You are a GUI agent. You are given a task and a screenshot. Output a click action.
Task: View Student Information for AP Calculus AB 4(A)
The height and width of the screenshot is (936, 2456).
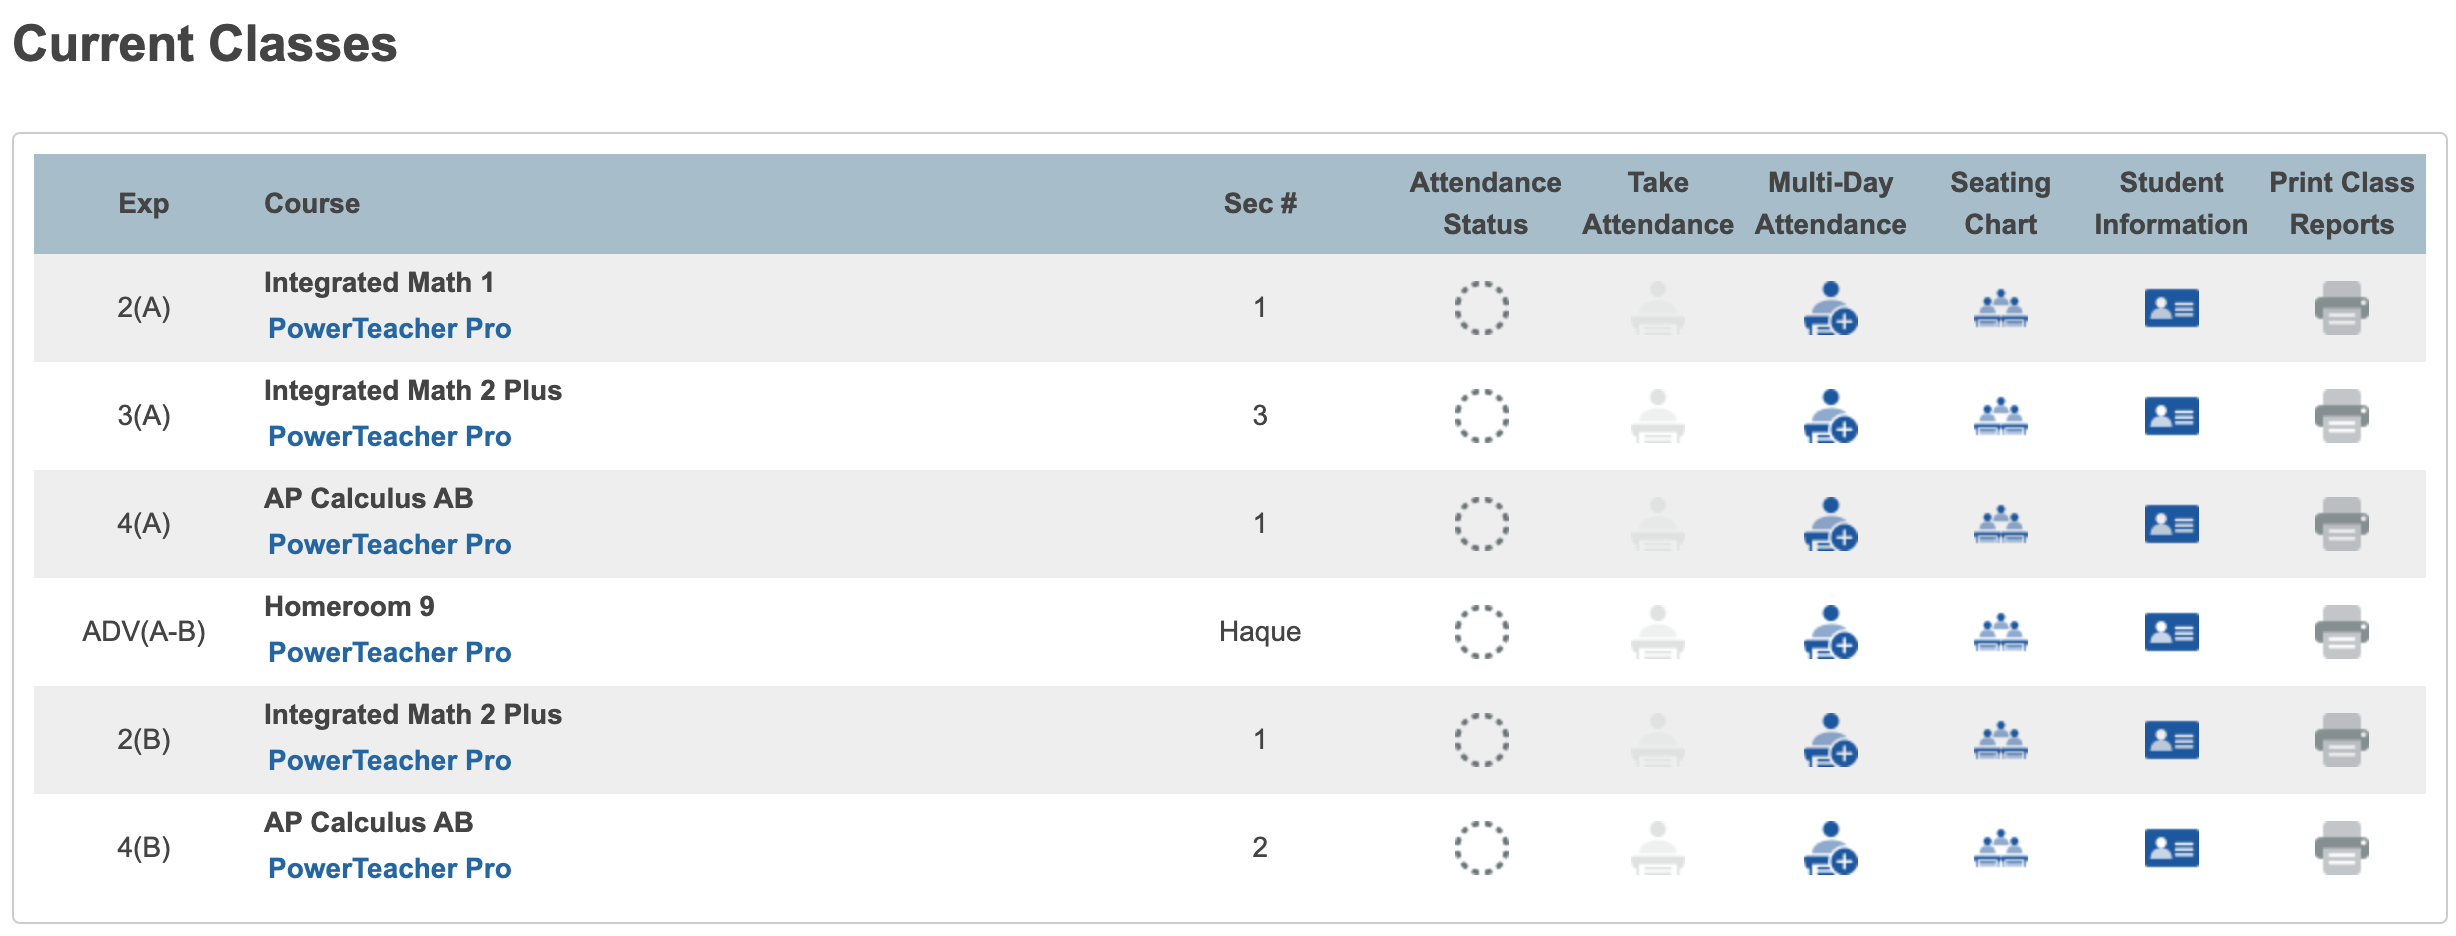tap(2171, 524)
